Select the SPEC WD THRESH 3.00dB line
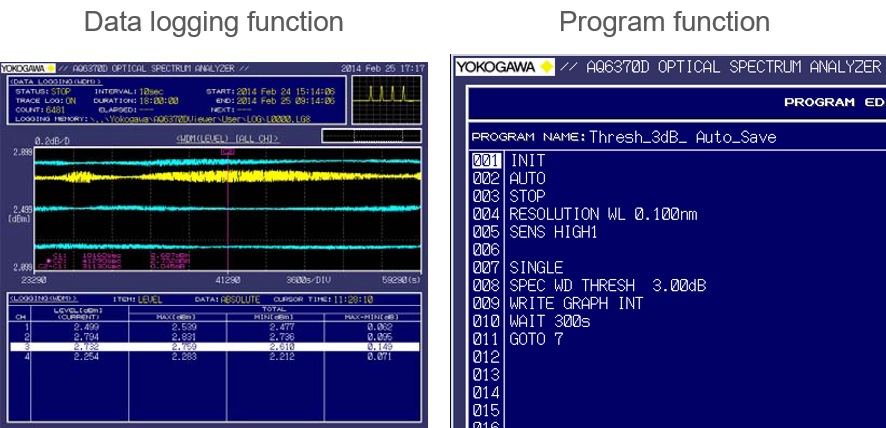 click(606, 286)
